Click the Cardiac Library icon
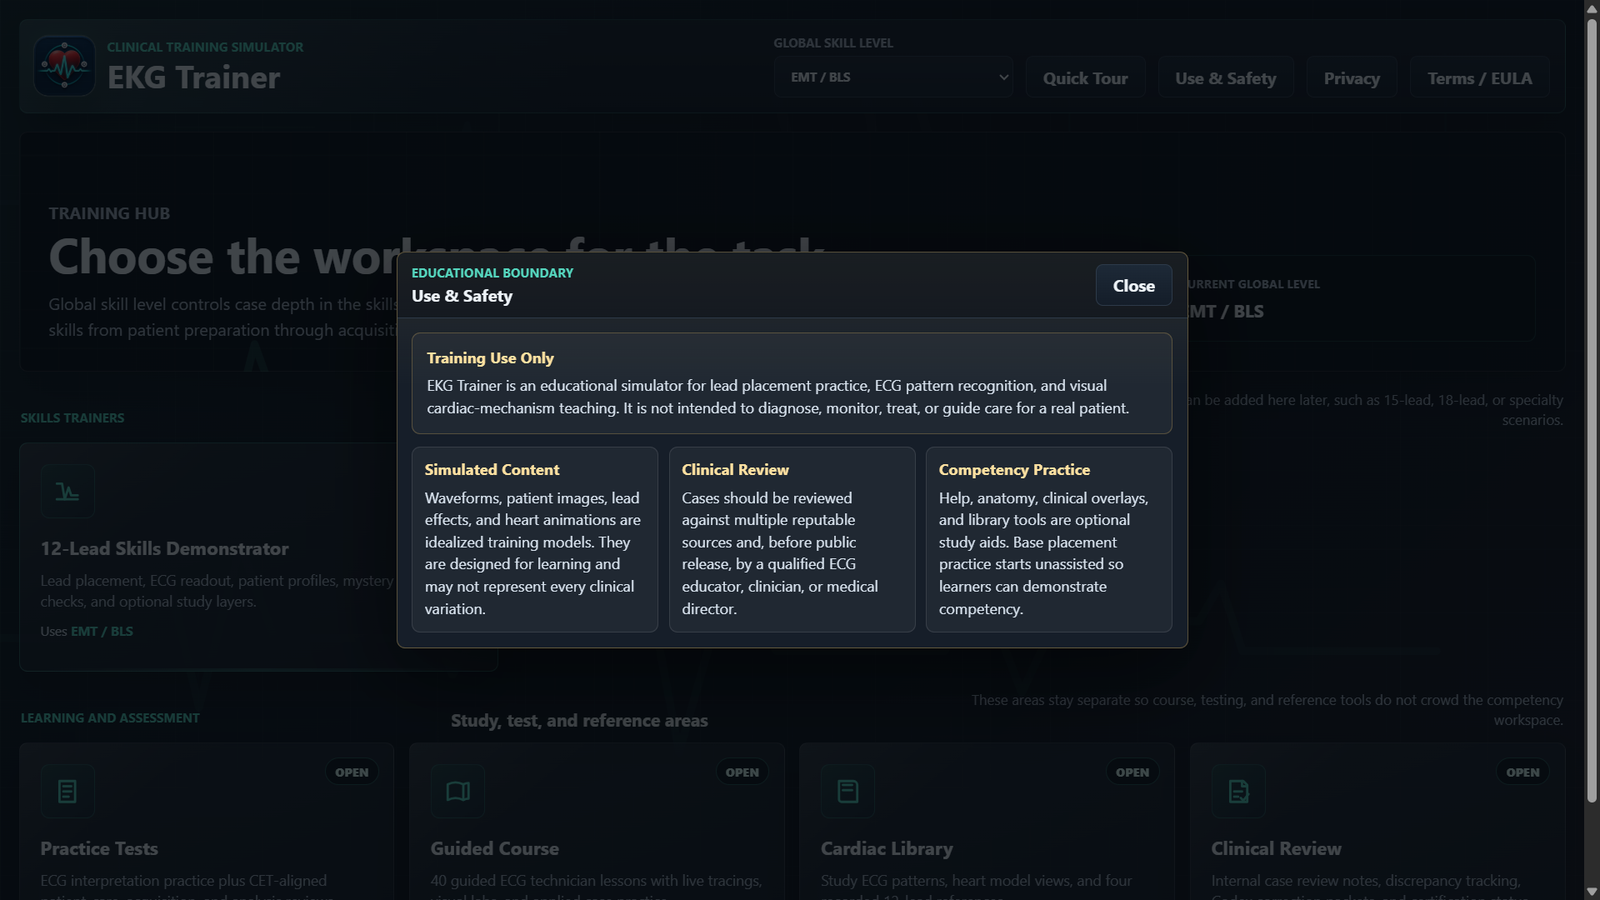The width and height of the screenshot is (1600, 900). click(x=848, y=791)
